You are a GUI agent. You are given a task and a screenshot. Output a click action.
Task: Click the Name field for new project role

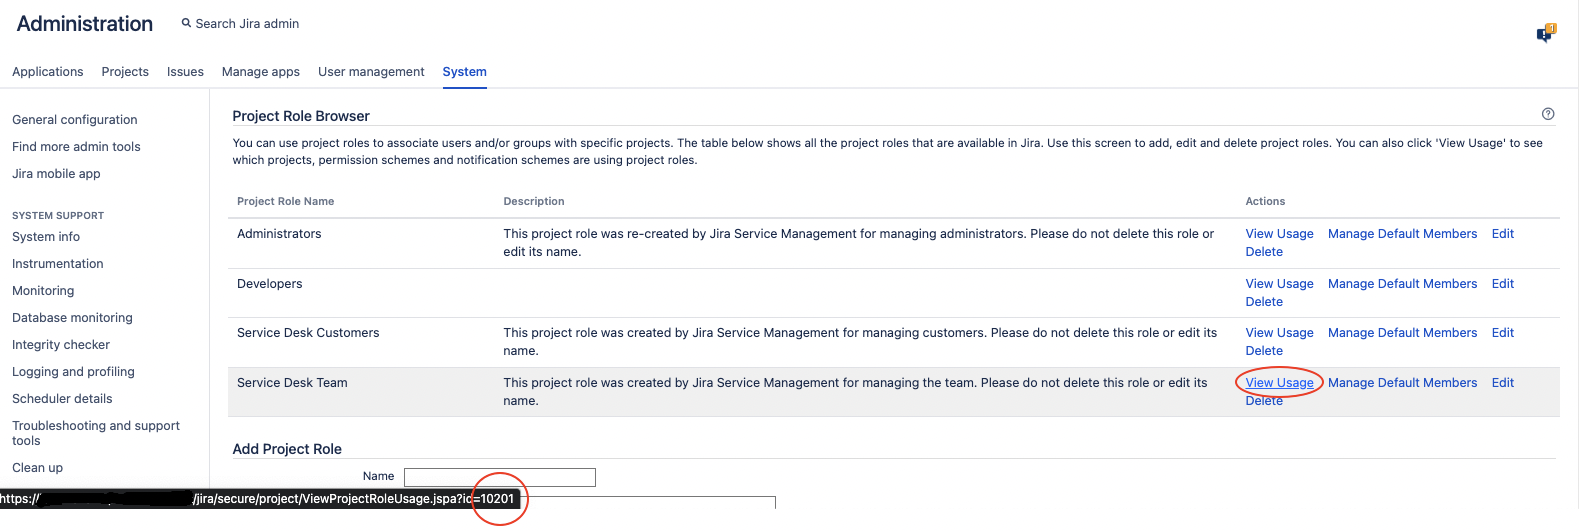coord(499,477)
